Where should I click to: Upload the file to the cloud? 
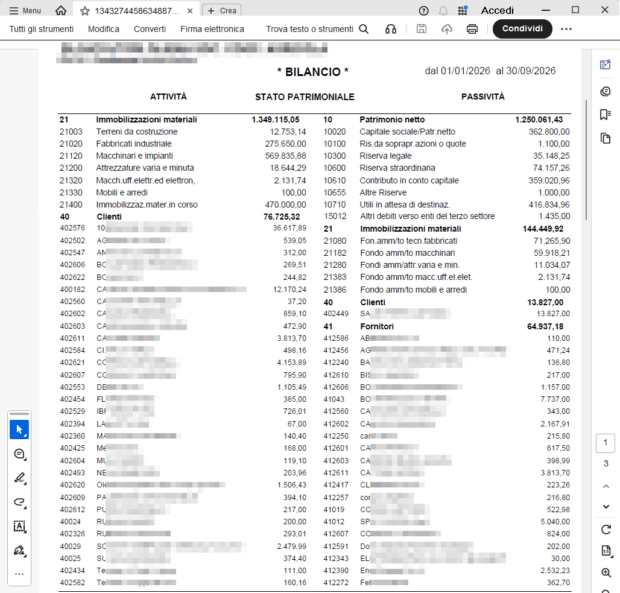(x=447, y=29)
